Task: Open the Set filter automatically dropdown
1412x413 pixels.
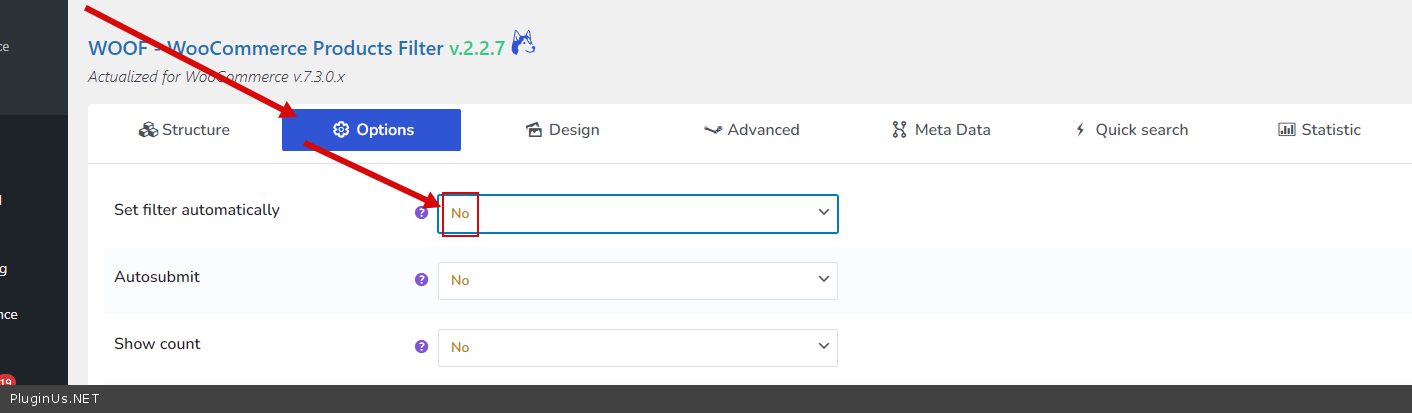Action: (x=638, y=213)
